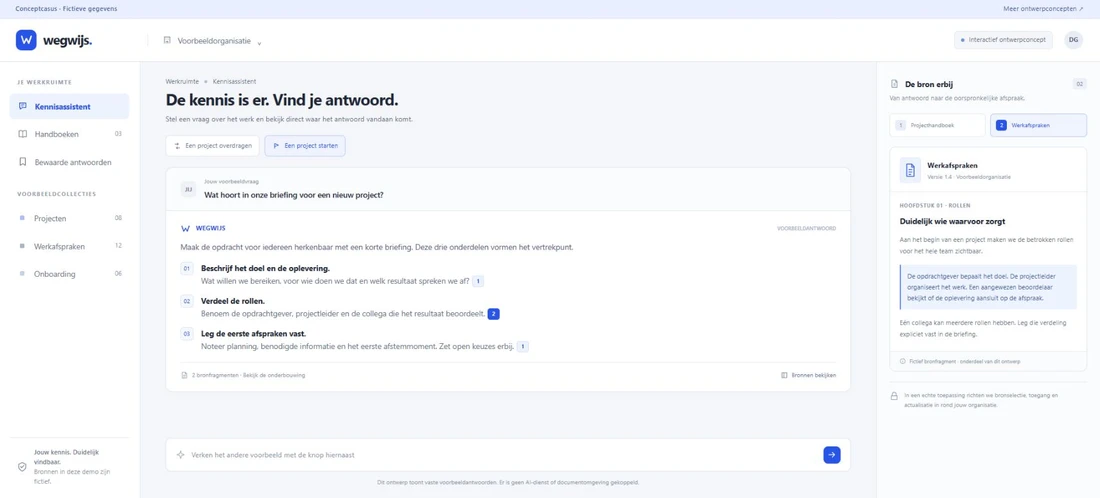Screen dimensions: 1100x498
Task: Click the lock icon below source panel
Action: pyautogui.click(x=894, y=396)
